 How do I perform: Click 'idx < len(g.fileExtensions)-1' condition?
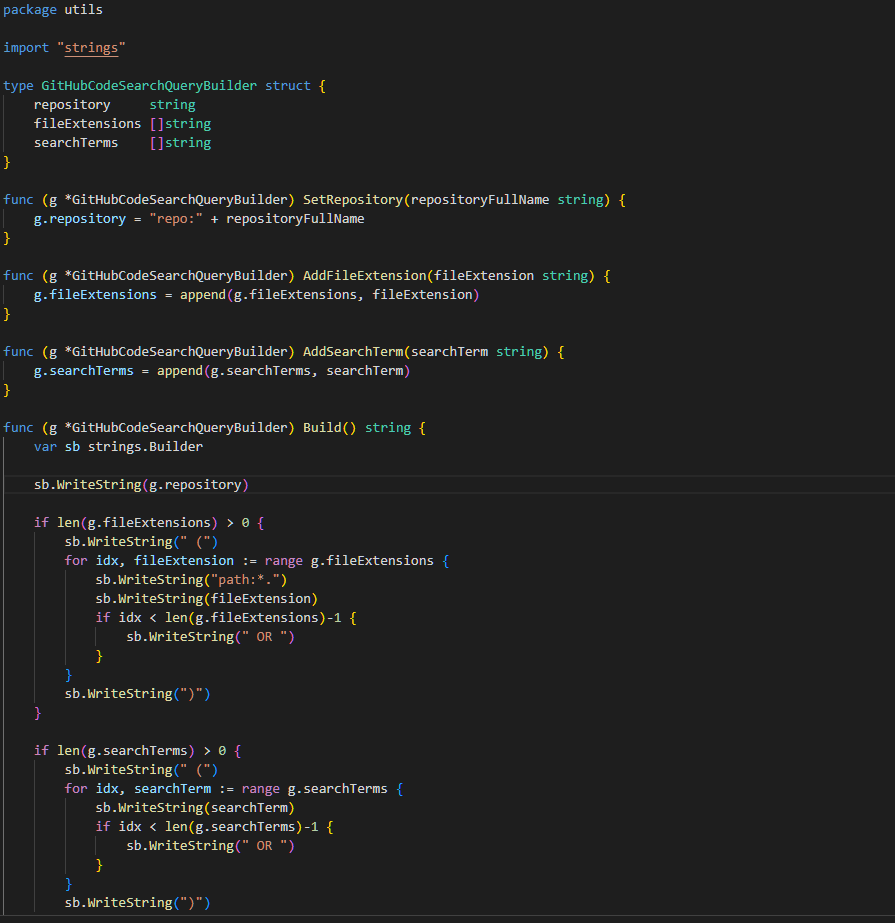(230, 617)
